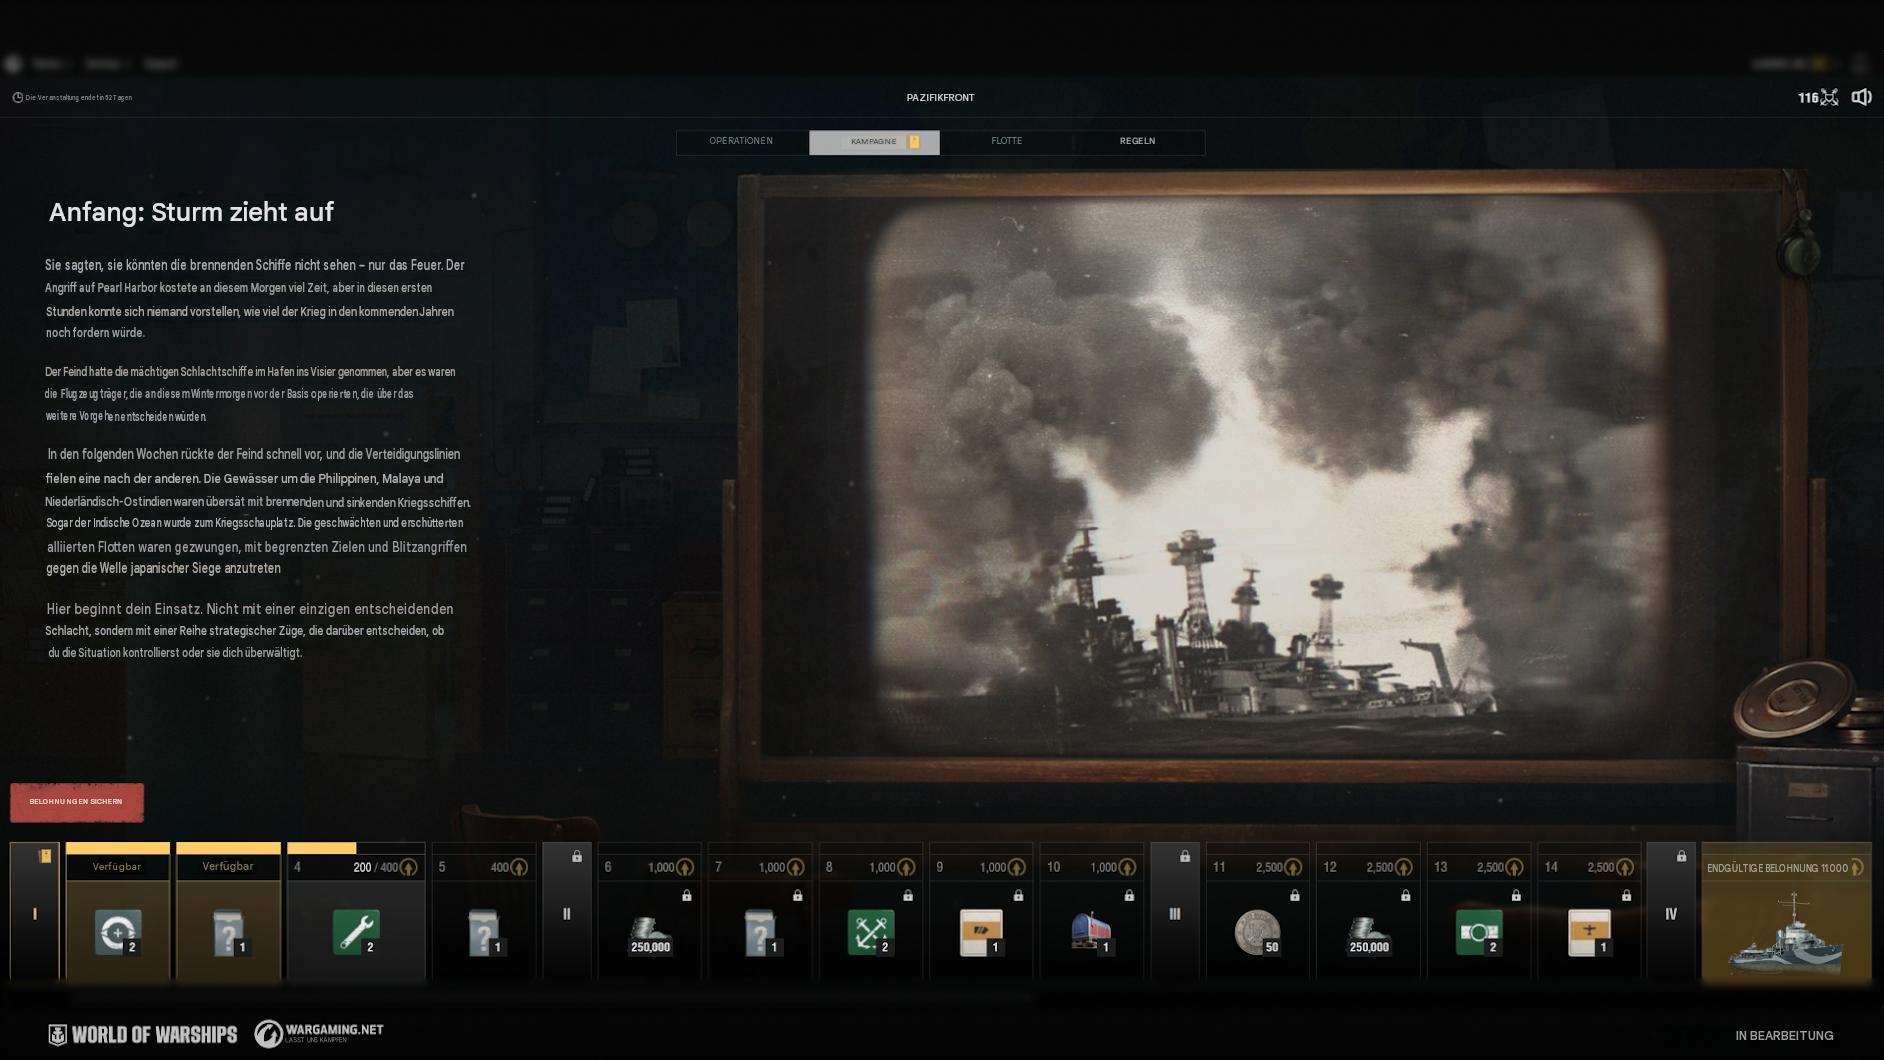Click the 1,000 point cost of stage 6
This screenshot has height=1060, width=1884.
(x=661, y=868)
